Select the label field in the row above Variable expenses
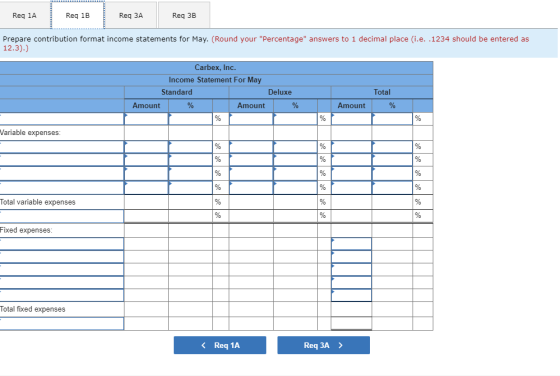 point(62,119)
